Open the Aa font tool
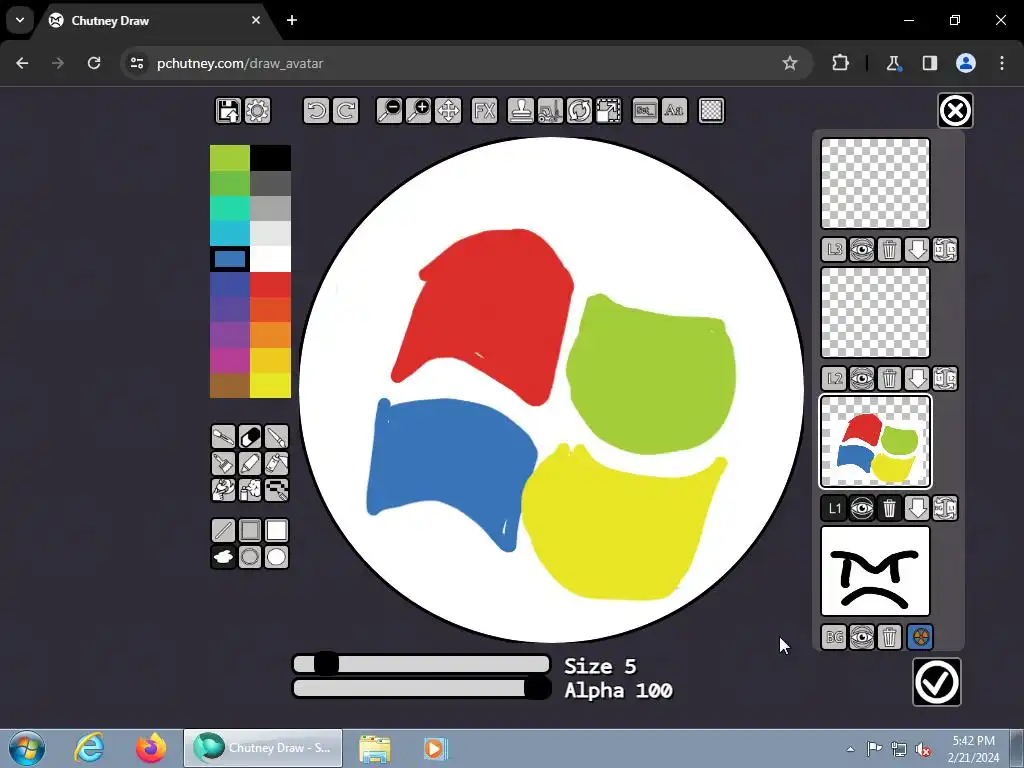This screenshot has width=1024, height=768. pyautogui.click(x=675, y=110)
